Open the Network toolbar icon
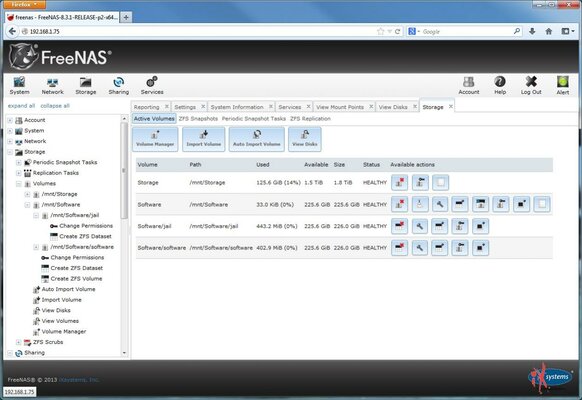The image size is (582, 400). 52,86
